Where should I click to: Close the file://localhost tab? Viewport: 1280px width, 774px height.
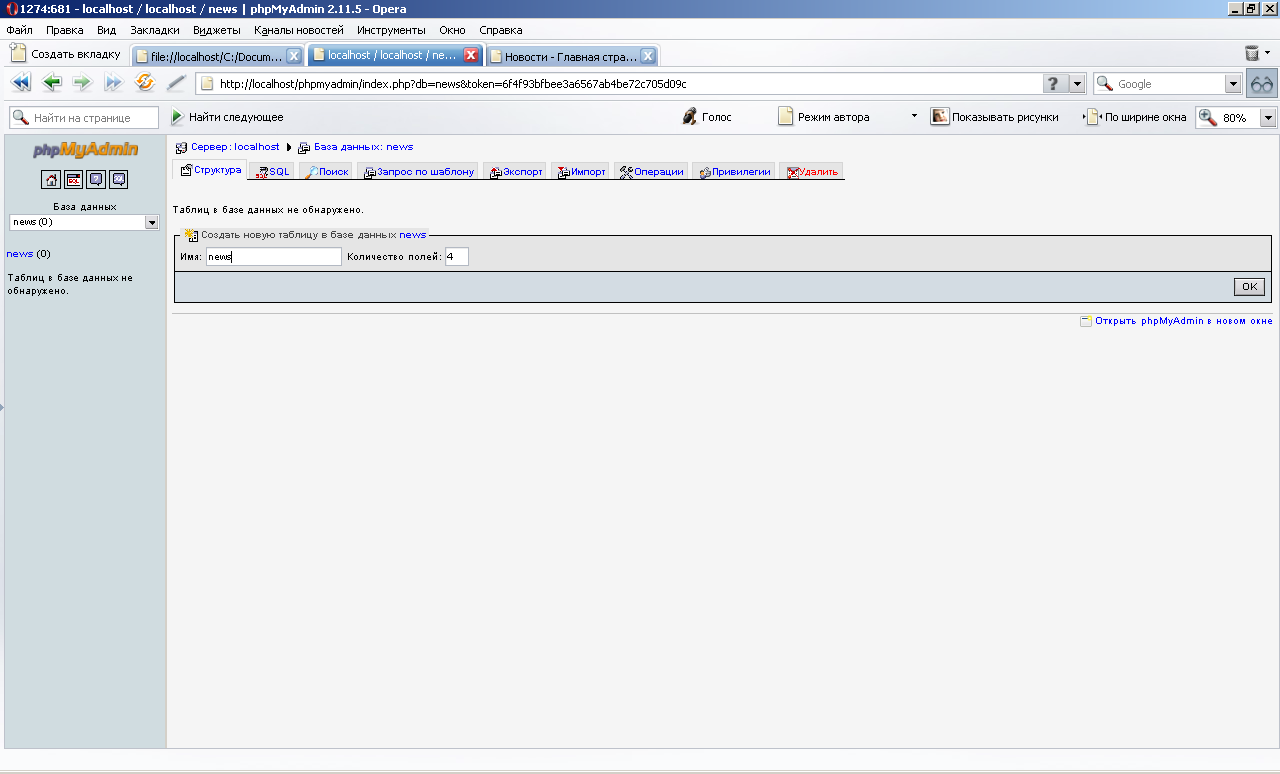pos(294,56)
